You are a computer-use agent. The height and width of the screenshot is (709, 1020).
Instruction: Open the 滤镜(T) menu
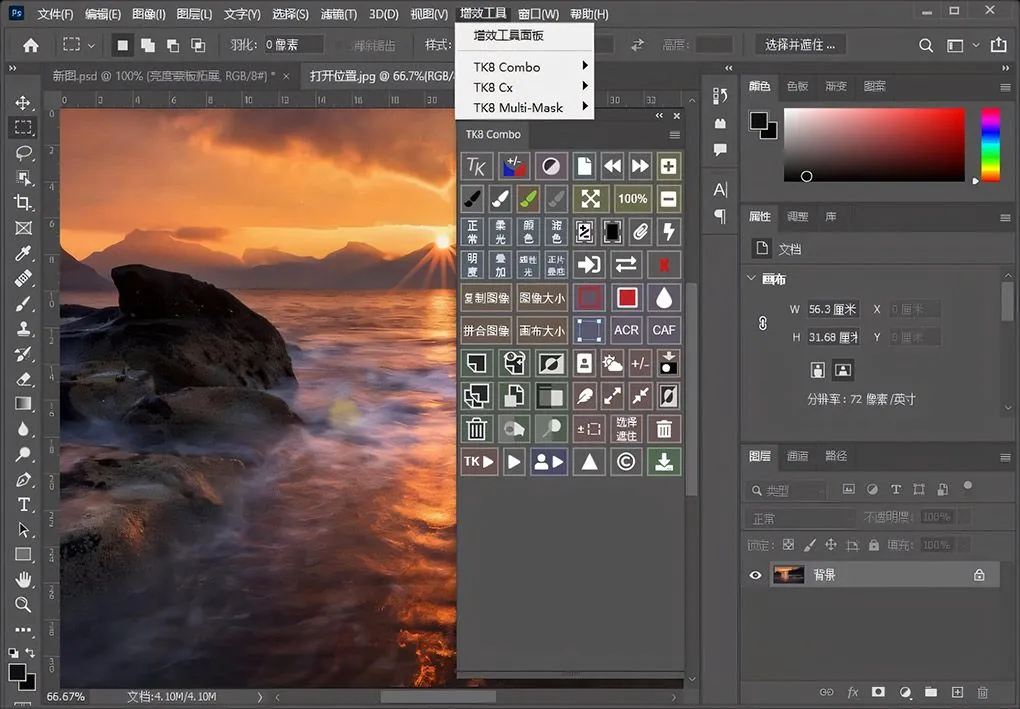coord(337,14)
